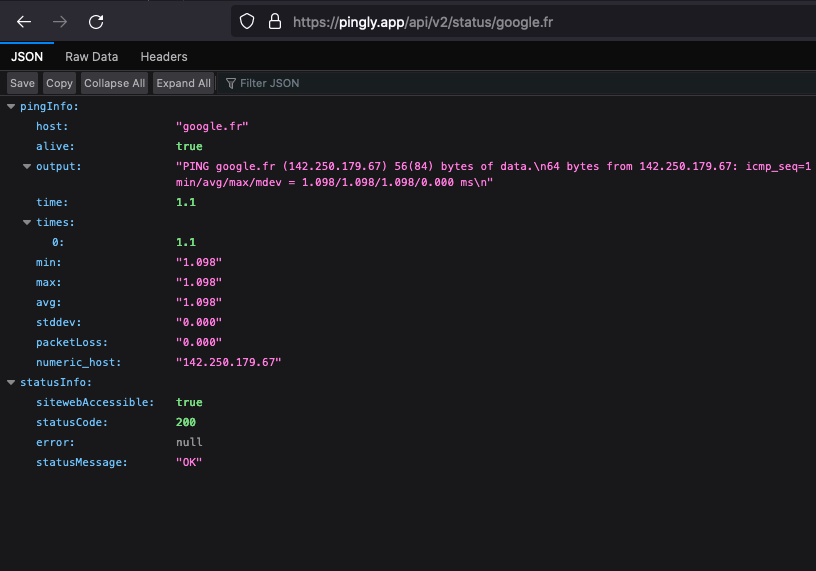This screenshot has width=816, height=571.
Task: Click the shield tracking protection icon
Action: [247, 21]
